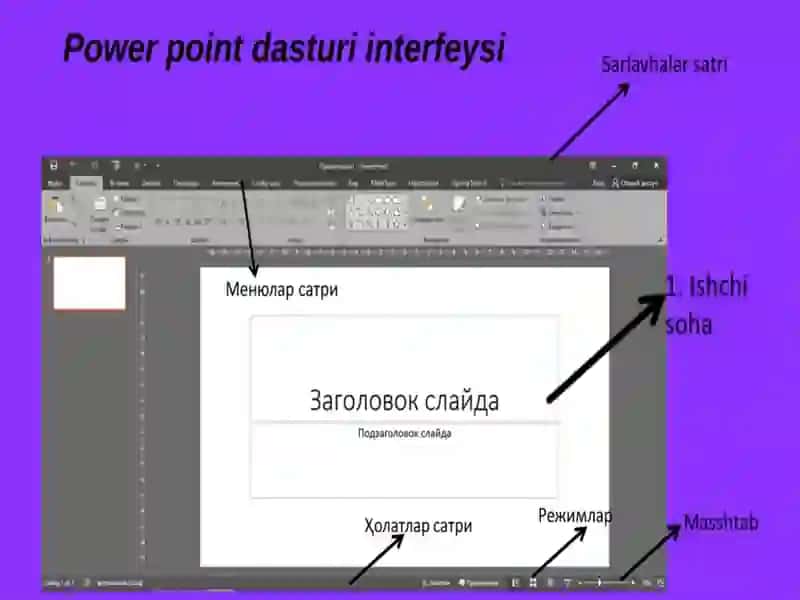Screen dimensions: 800x600
Task: Switch to the Главная ribbon tab
Action: coord(86,183)
